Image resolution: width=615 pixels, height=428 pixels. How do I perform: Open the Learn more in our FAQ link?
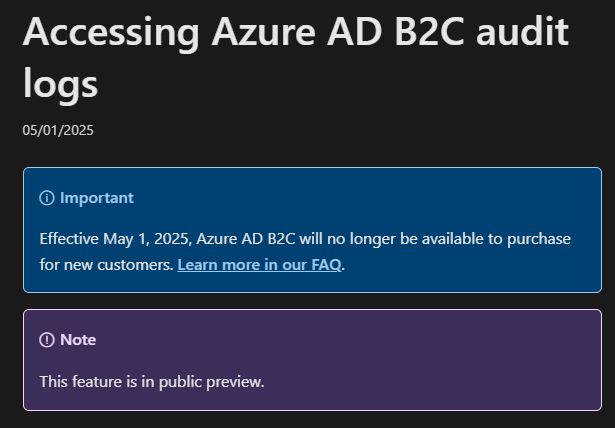click(x=259, y=265)
